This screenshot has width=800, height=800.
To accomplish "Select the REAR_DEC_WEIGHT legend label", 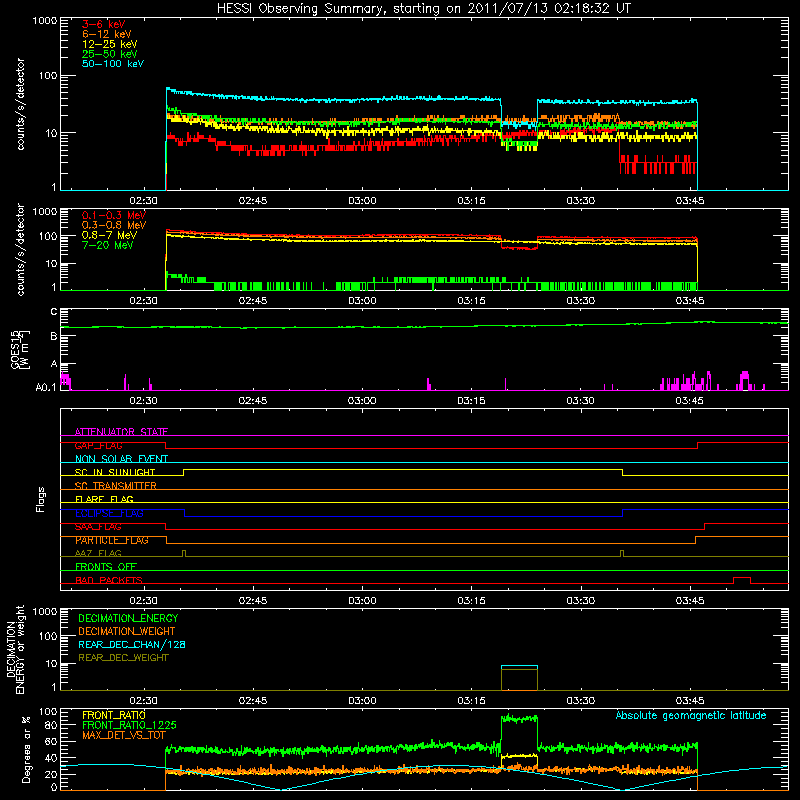I will (123, 658).
